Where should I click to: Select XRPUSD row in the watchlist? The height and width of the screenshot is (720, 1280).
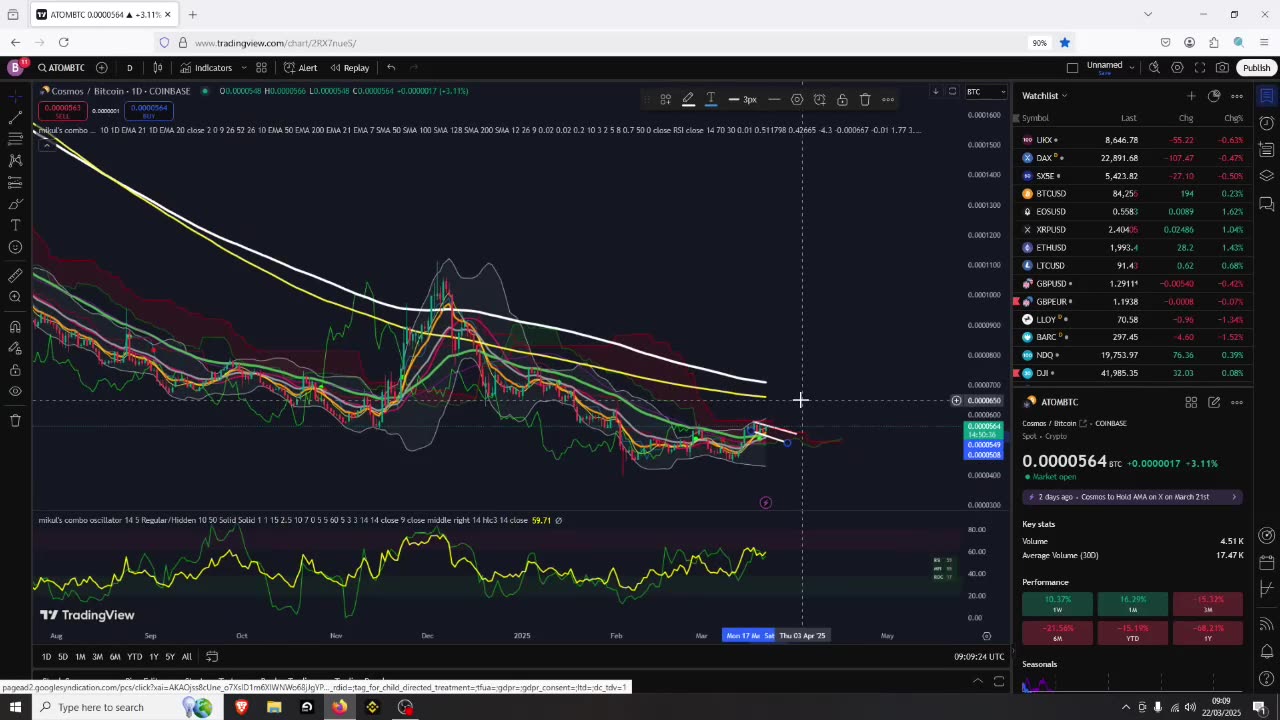click(x=1131, y=230)
